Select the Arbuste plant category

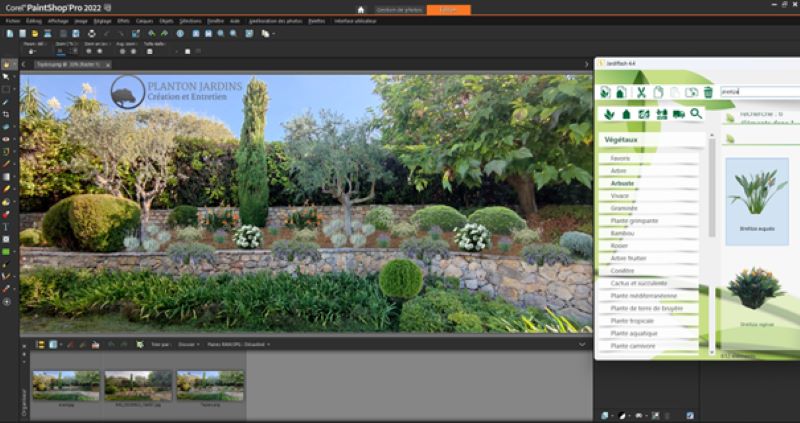[x=620, y=183]
